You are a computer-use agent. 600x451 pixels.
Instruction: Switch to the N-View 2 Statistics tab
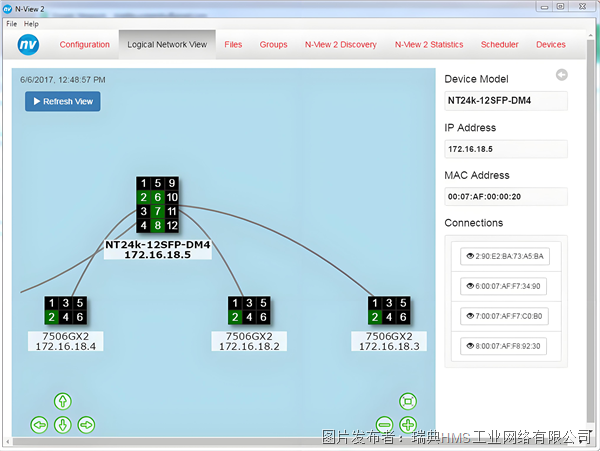pyautogui.click(x=429, y=44)
